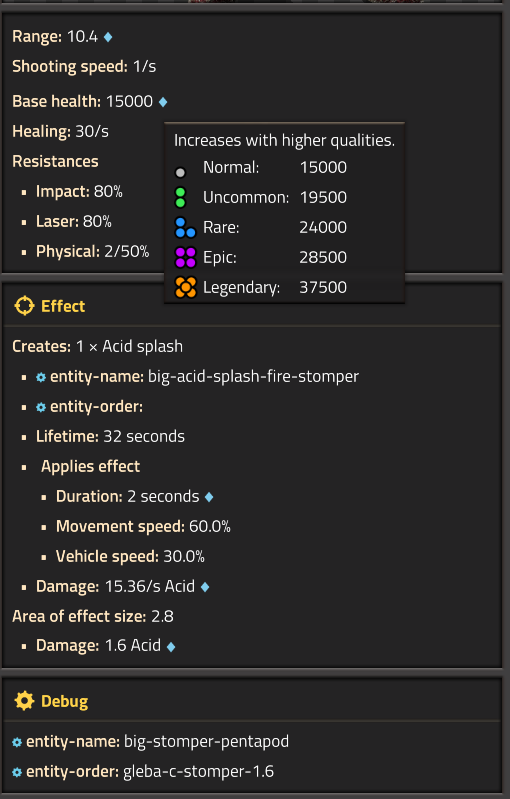
Task: Click the small gear before big-stomper-pentapod
Action: (x=17, y=742)
